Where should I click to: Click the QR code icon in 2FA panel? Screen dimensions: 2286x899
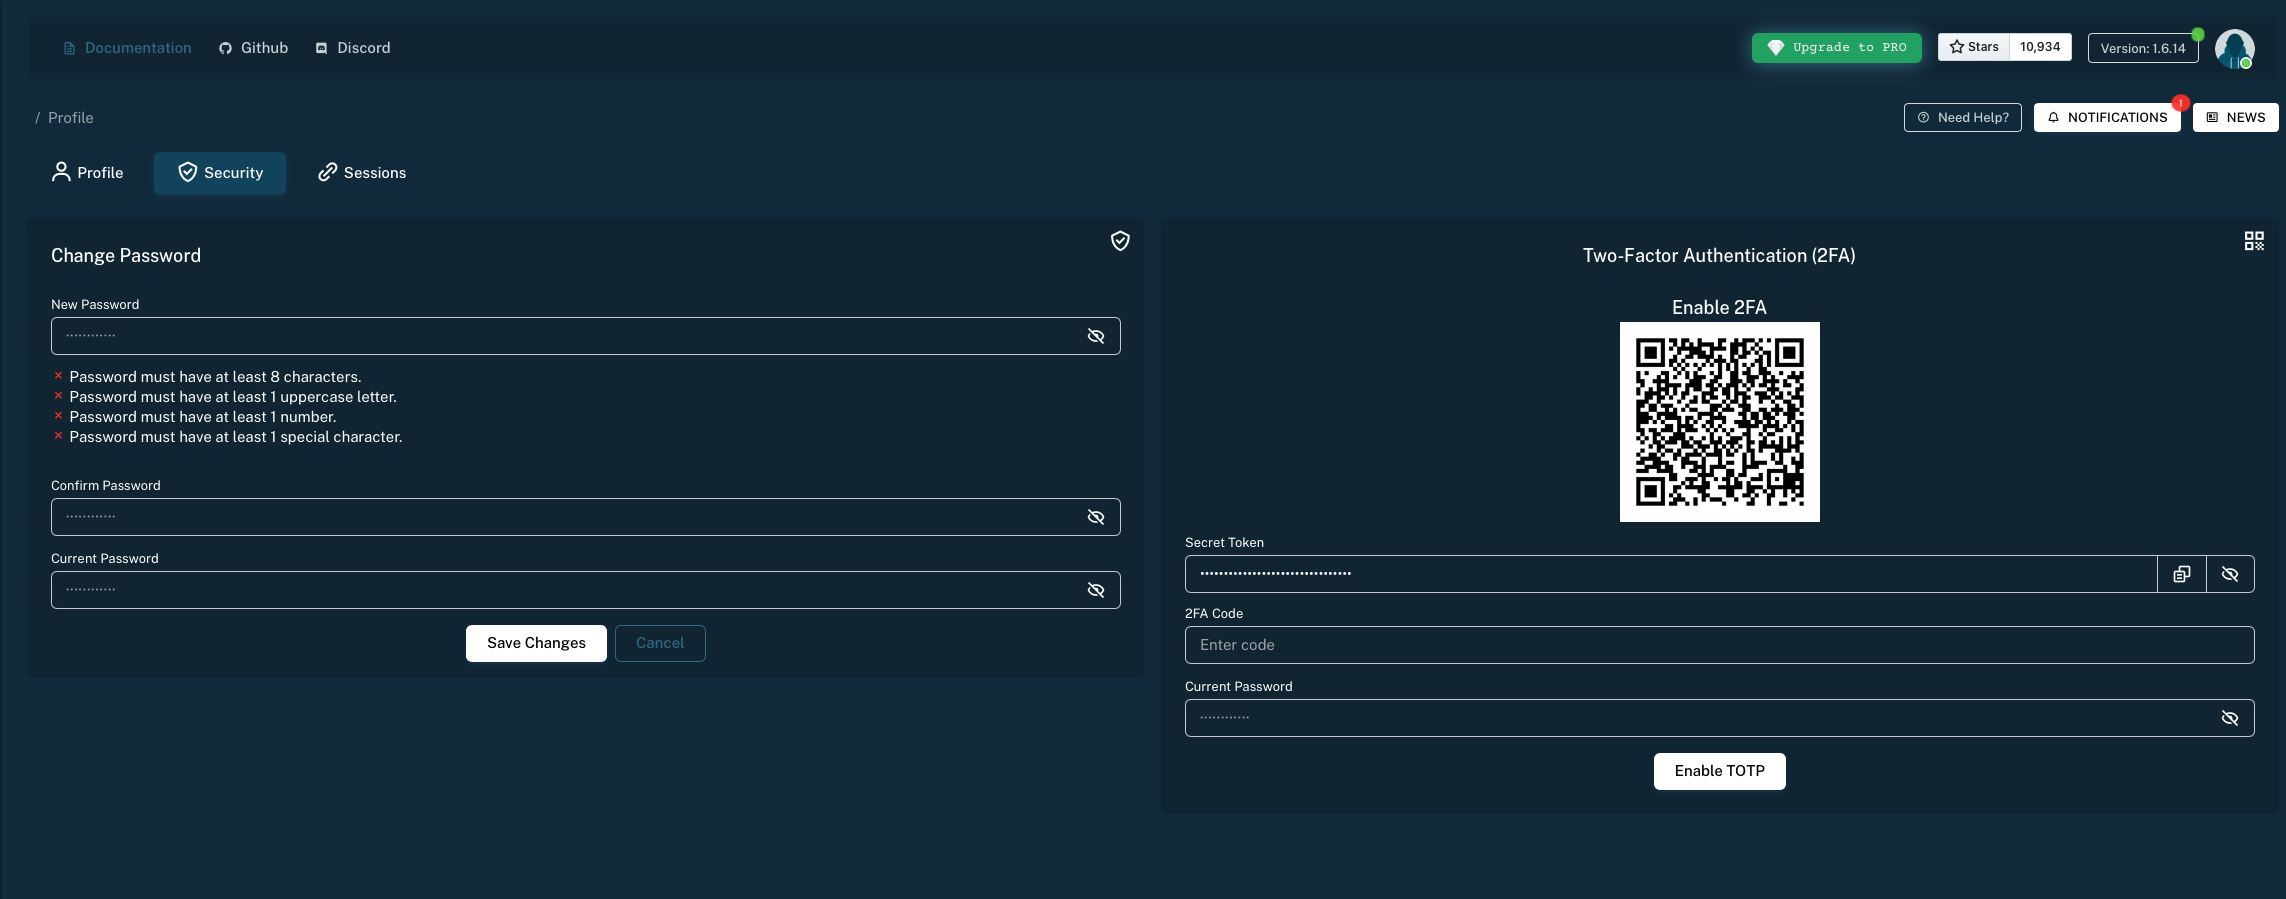2254,241
